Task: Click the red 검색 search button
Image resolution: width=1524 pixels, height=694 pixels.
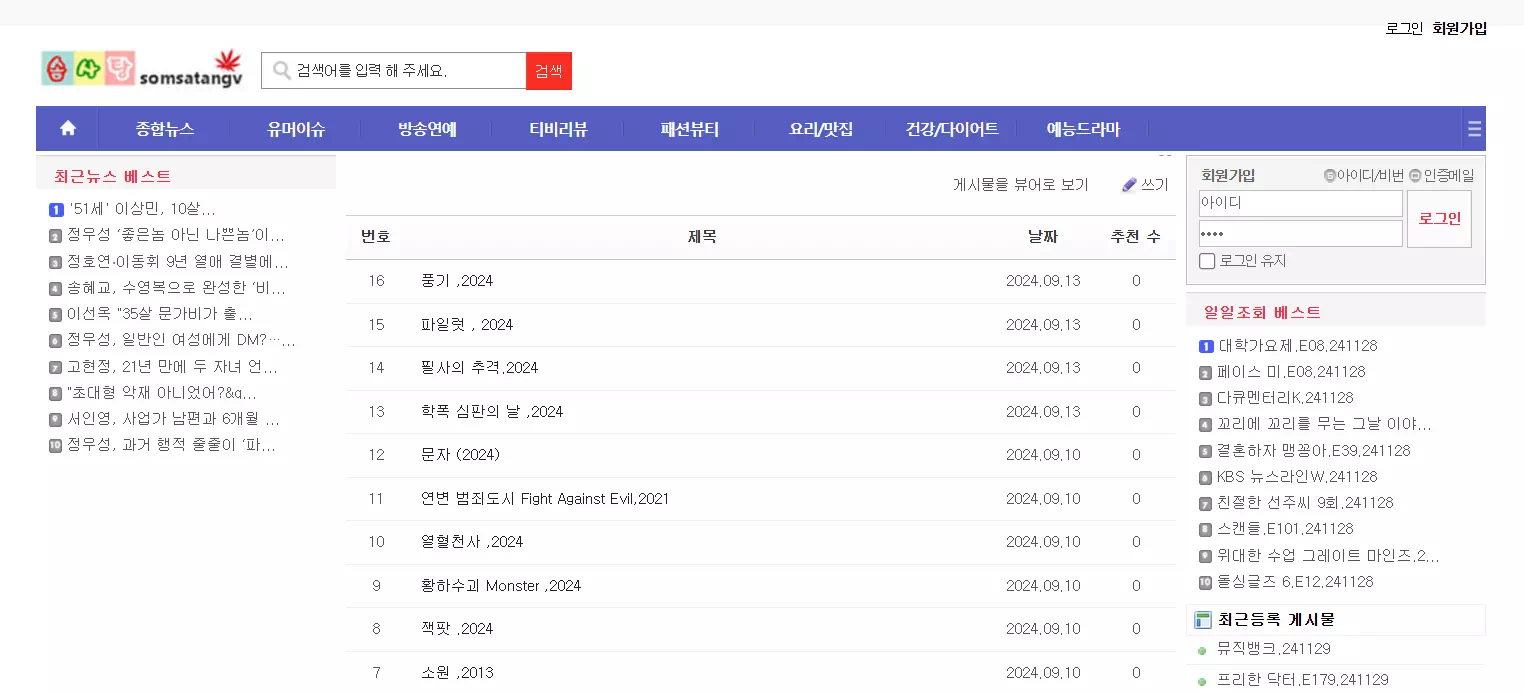Action: point(548,71)
